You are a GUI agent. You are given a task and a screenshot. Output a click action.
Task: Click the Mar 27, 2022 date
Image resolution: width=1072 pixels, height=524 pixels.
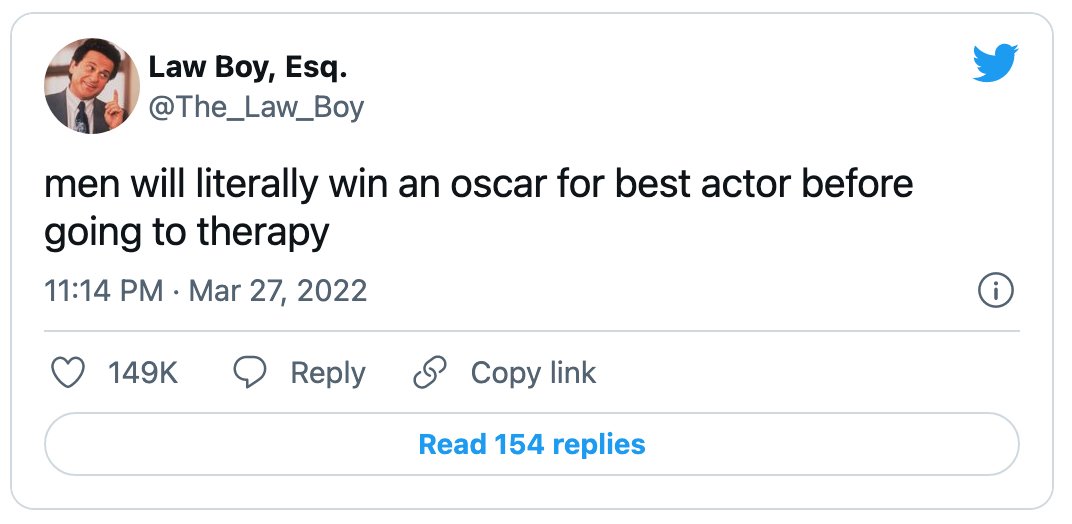[278, 291]
